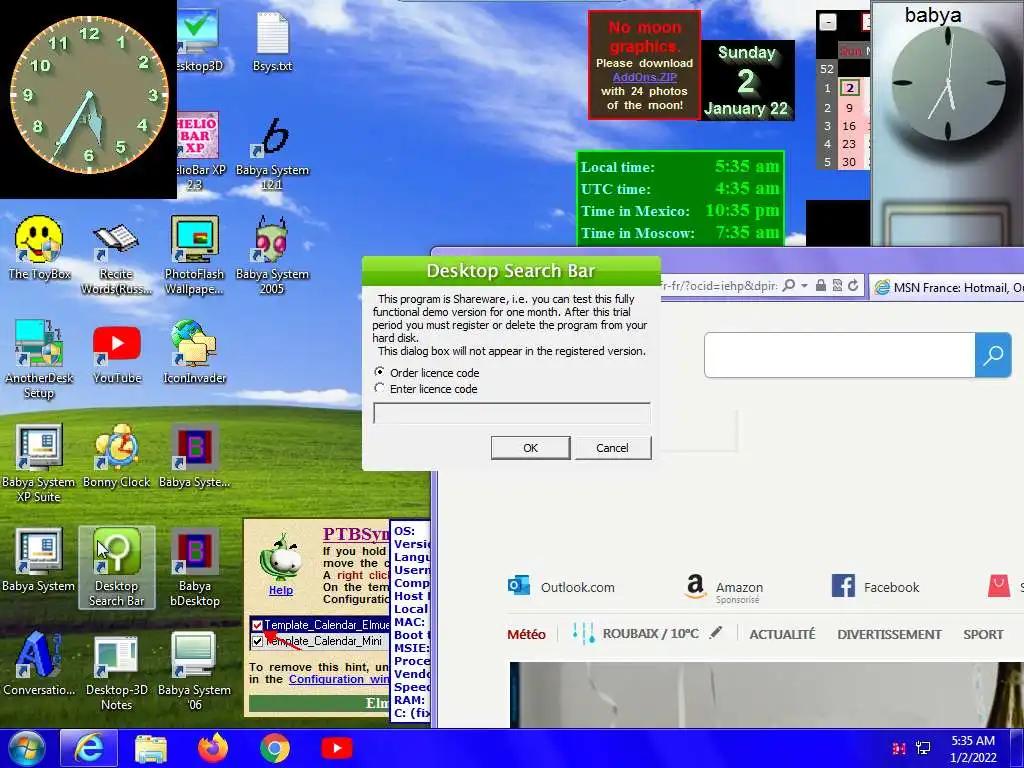Open the SPORT tab on MSN

(x=983, y=634)
